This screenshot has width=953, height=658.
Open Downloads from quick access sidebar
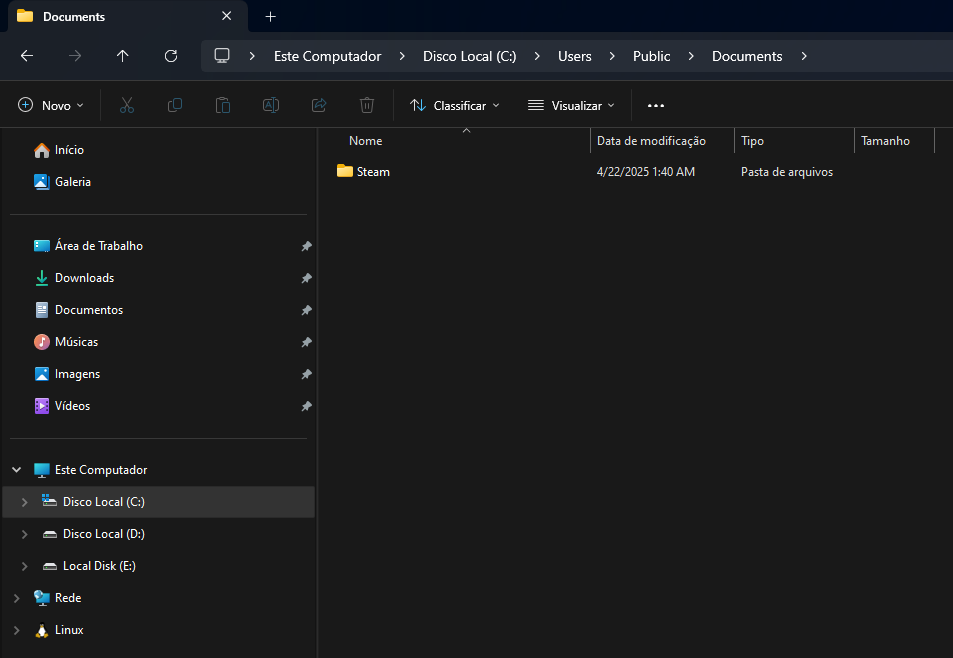click(84, 278)
